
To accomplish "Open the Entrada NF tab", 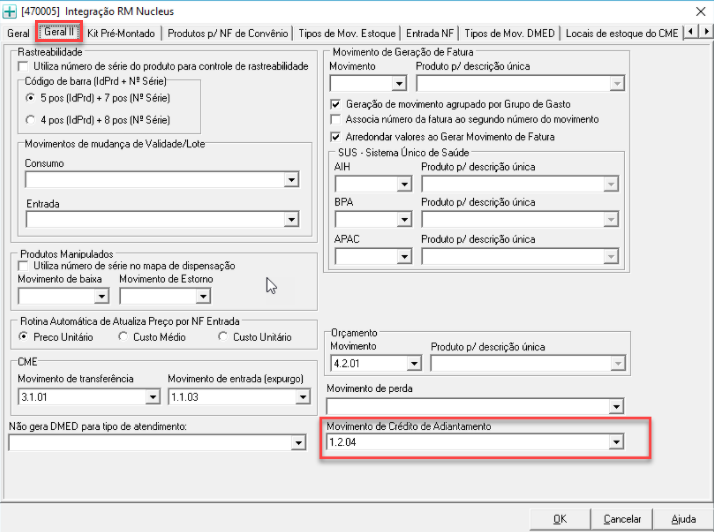I will (x=430, y=33).
